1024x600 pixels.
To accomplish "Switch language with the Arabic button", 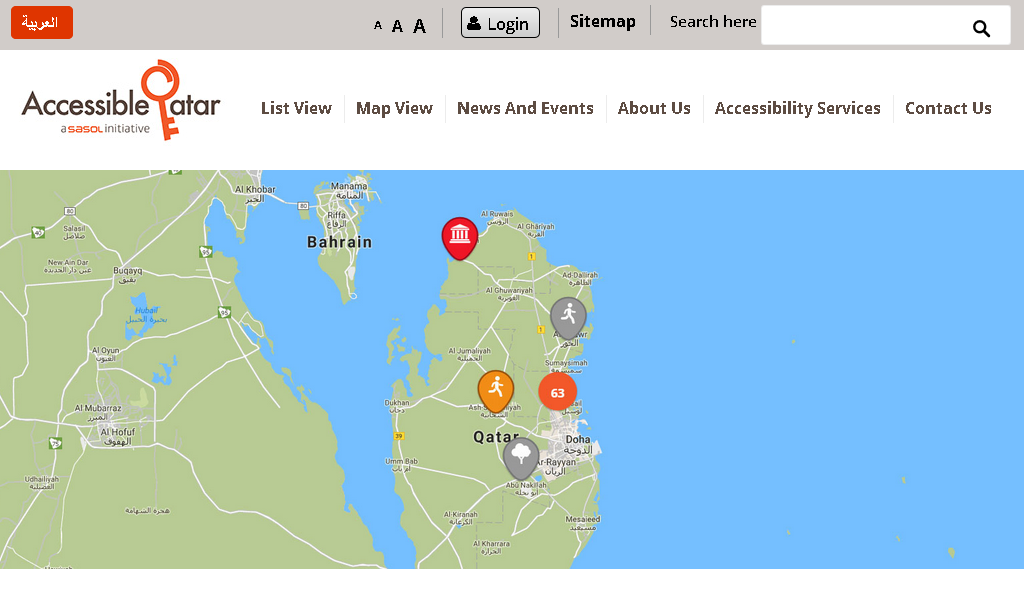I will click(42, 23).
